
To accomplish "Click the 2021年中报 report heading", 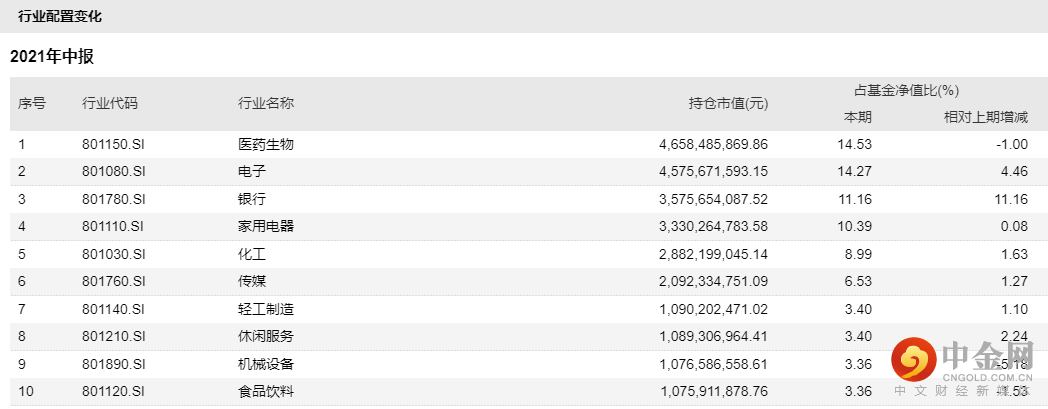I will [x=52, y=57].
